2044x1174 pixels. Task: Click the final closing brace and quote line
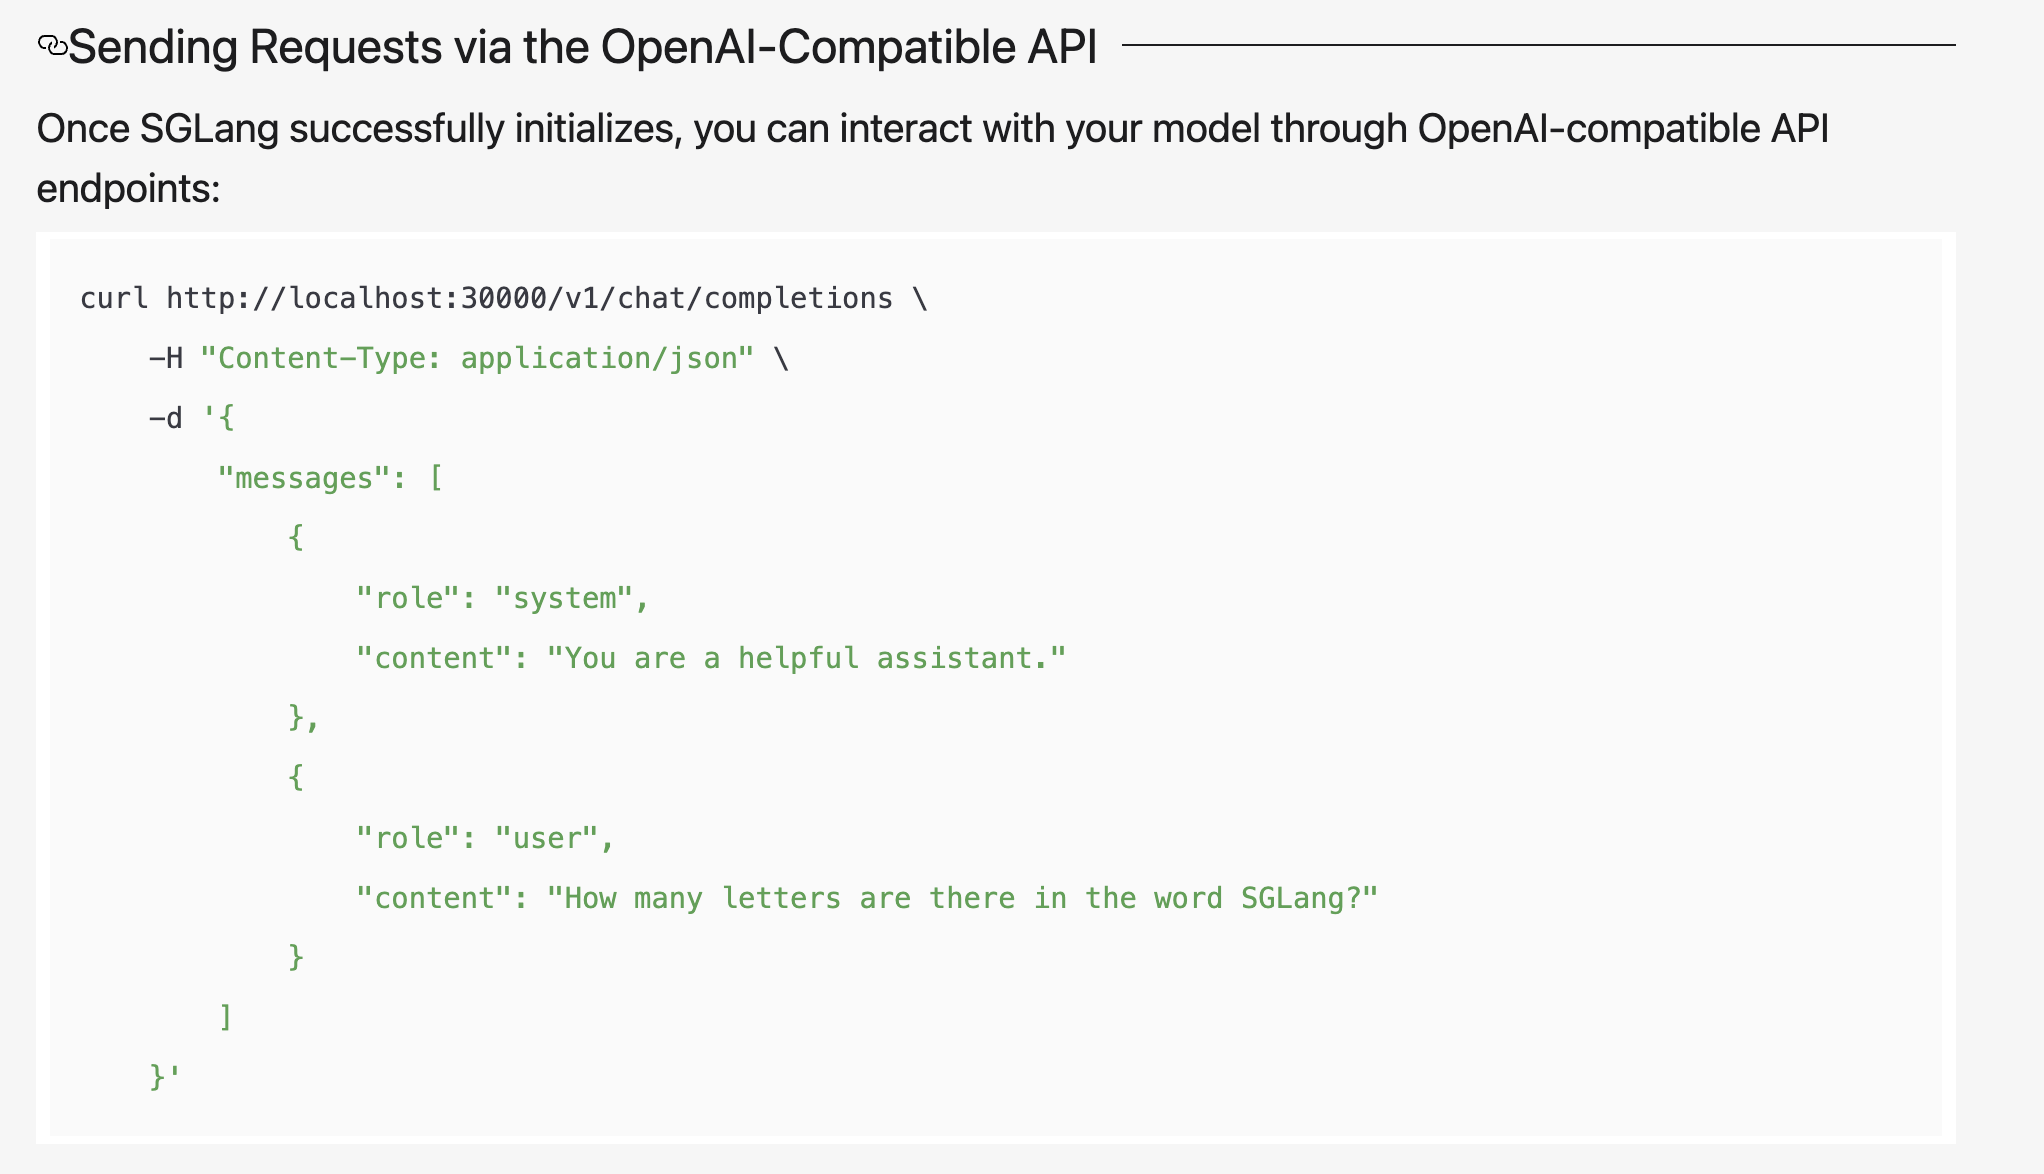[x=165, y=1077]
